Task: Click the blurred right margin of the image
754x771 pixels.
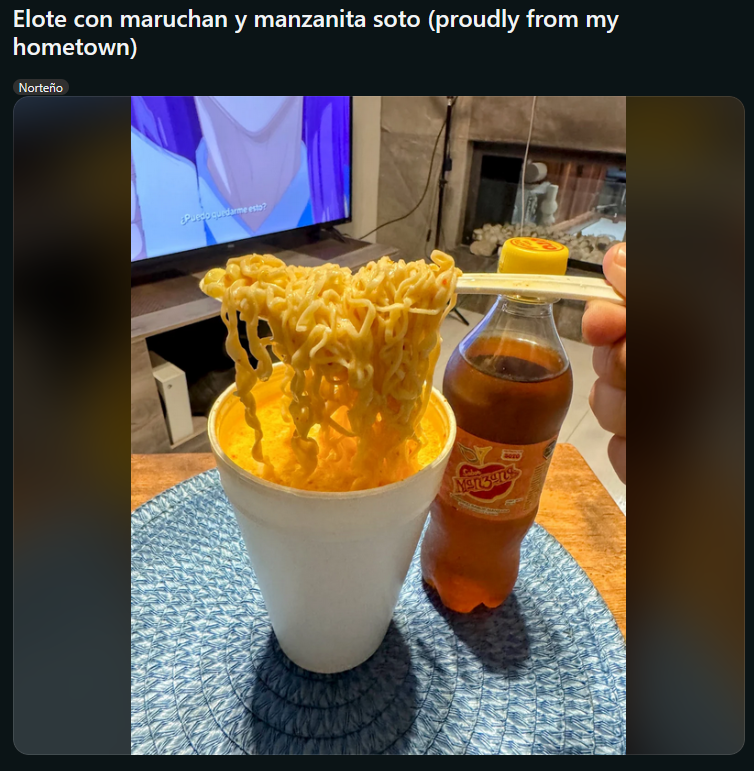Action: tap(685, 425)
